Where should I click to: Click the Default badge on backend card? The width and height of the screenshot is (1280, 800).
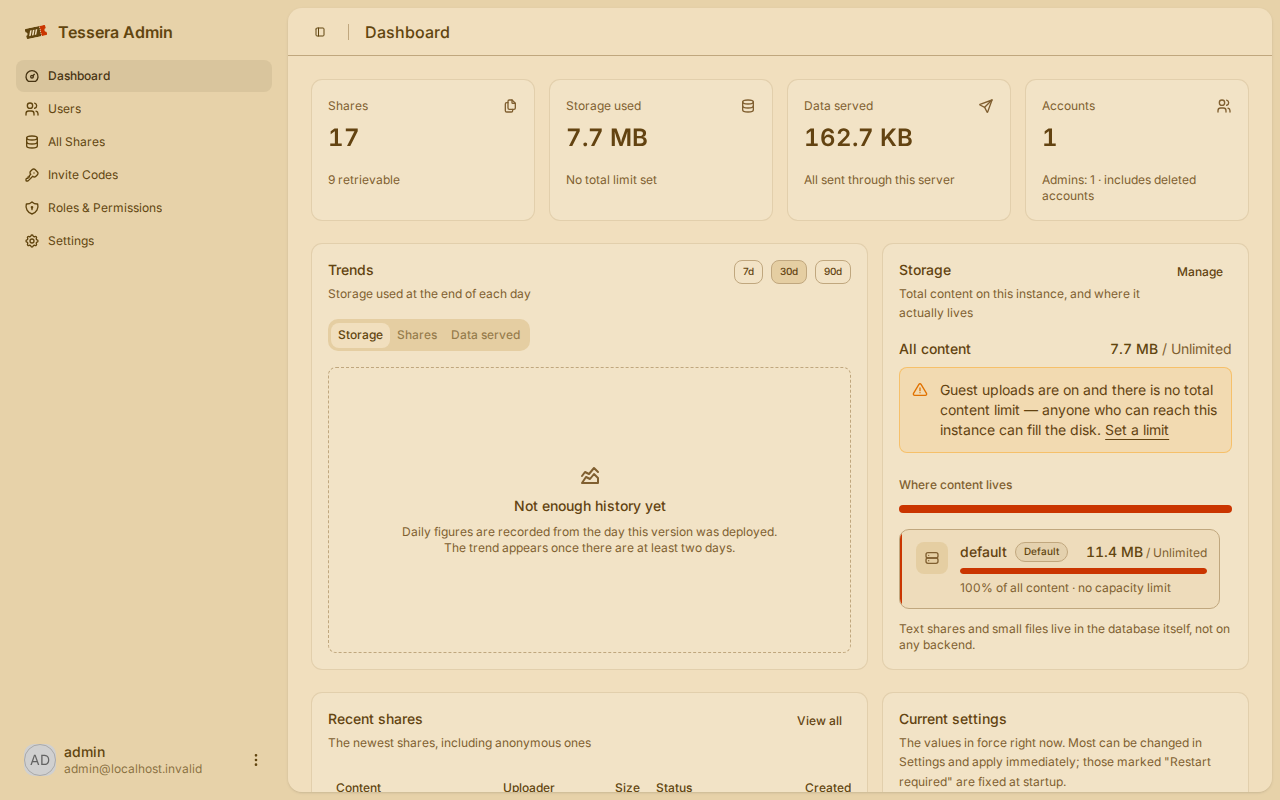pos(1041,552)
